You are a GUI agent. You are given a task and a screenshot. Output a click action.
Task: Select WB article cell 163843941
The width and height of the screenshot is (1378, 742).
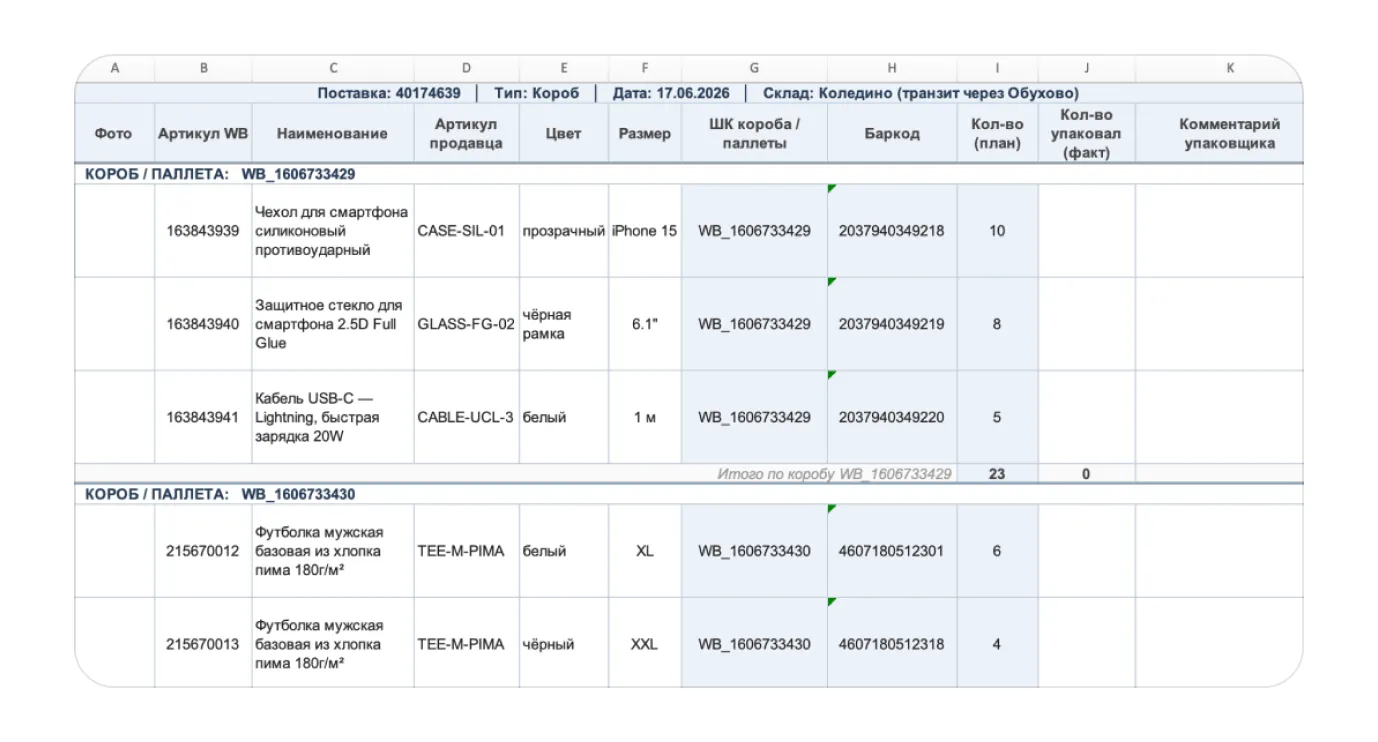pos(204,417)
